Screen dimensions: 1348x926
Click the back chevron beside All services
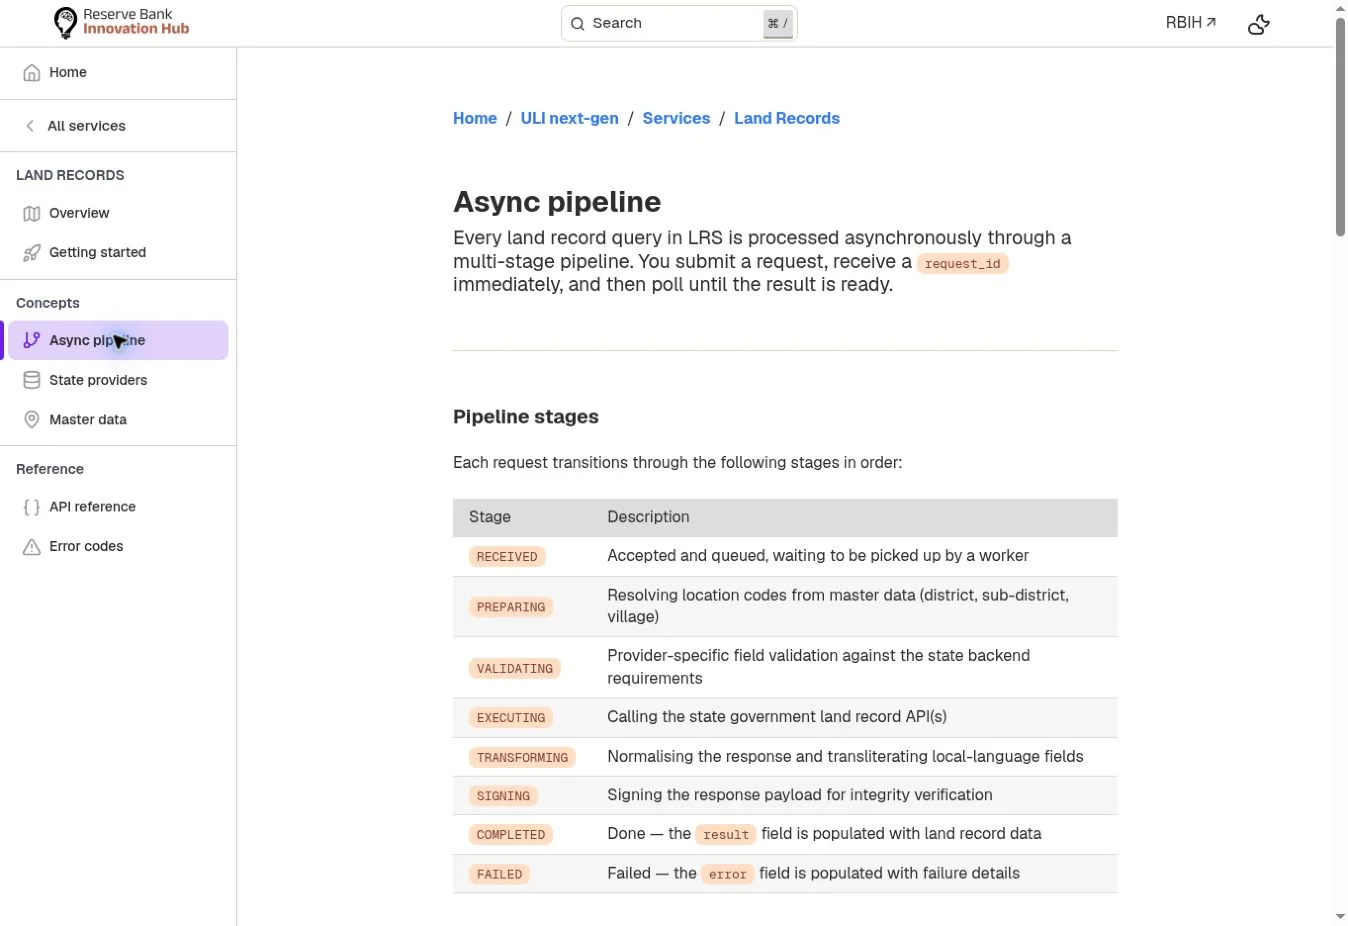pyautogui.click(x=30, y=126)
